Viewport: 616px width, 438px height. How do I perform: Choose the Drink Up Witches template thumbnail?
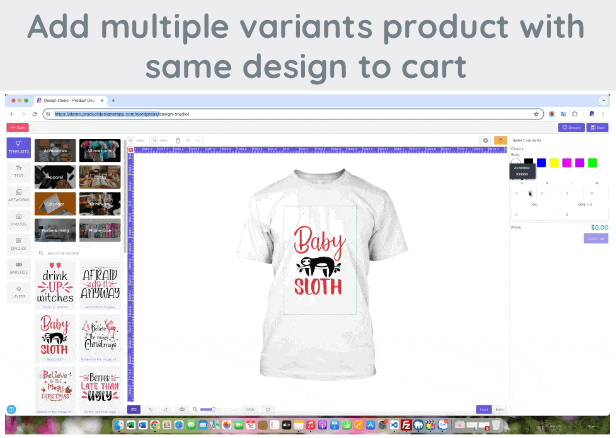tap(56, 284)
